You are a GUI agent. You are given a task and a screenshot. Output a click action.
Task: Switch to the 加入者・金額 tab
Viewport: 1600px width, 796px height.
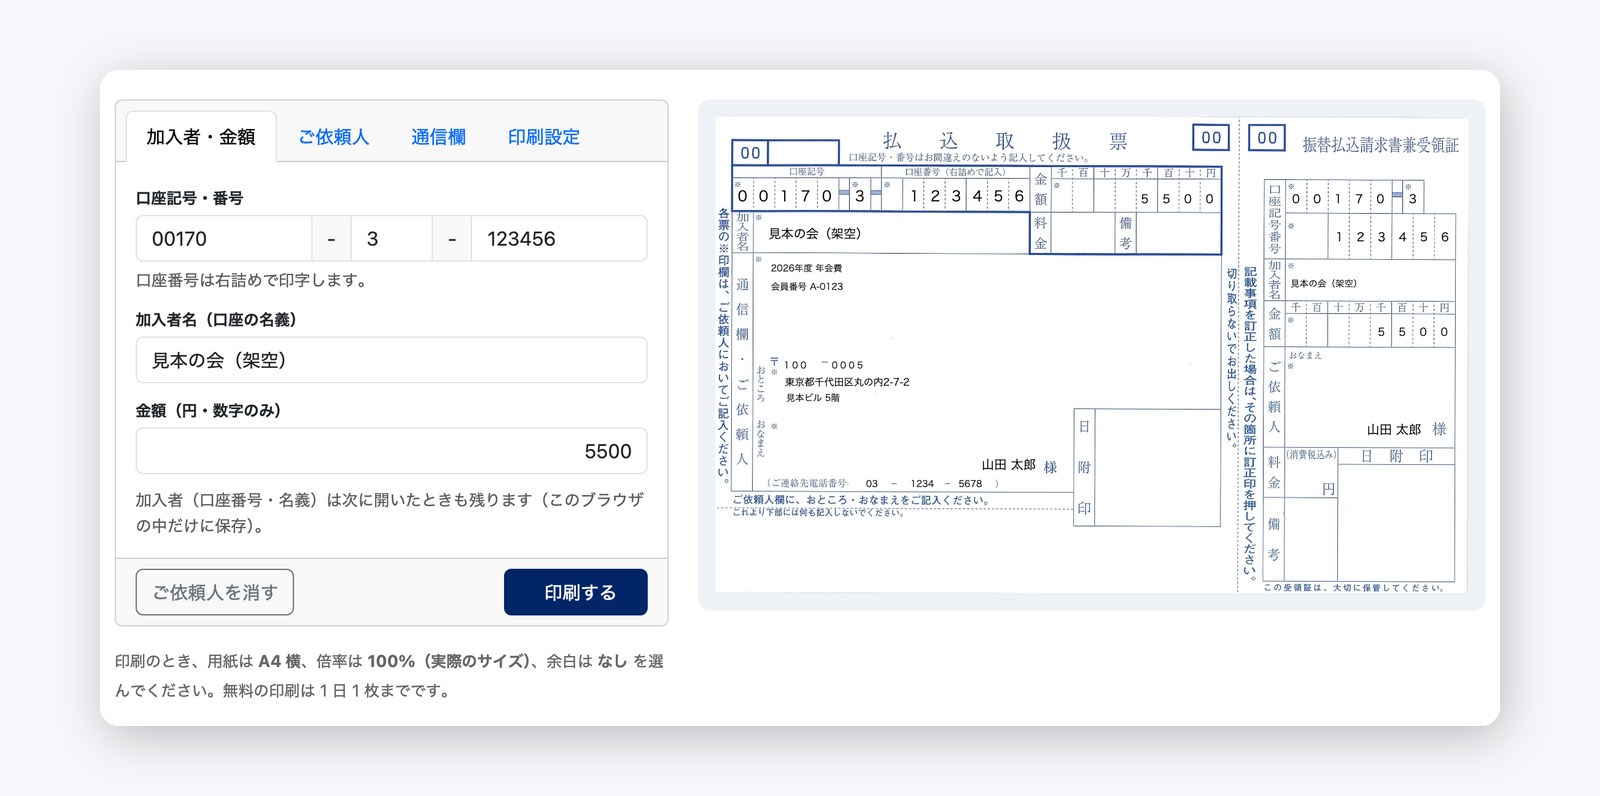201,137
